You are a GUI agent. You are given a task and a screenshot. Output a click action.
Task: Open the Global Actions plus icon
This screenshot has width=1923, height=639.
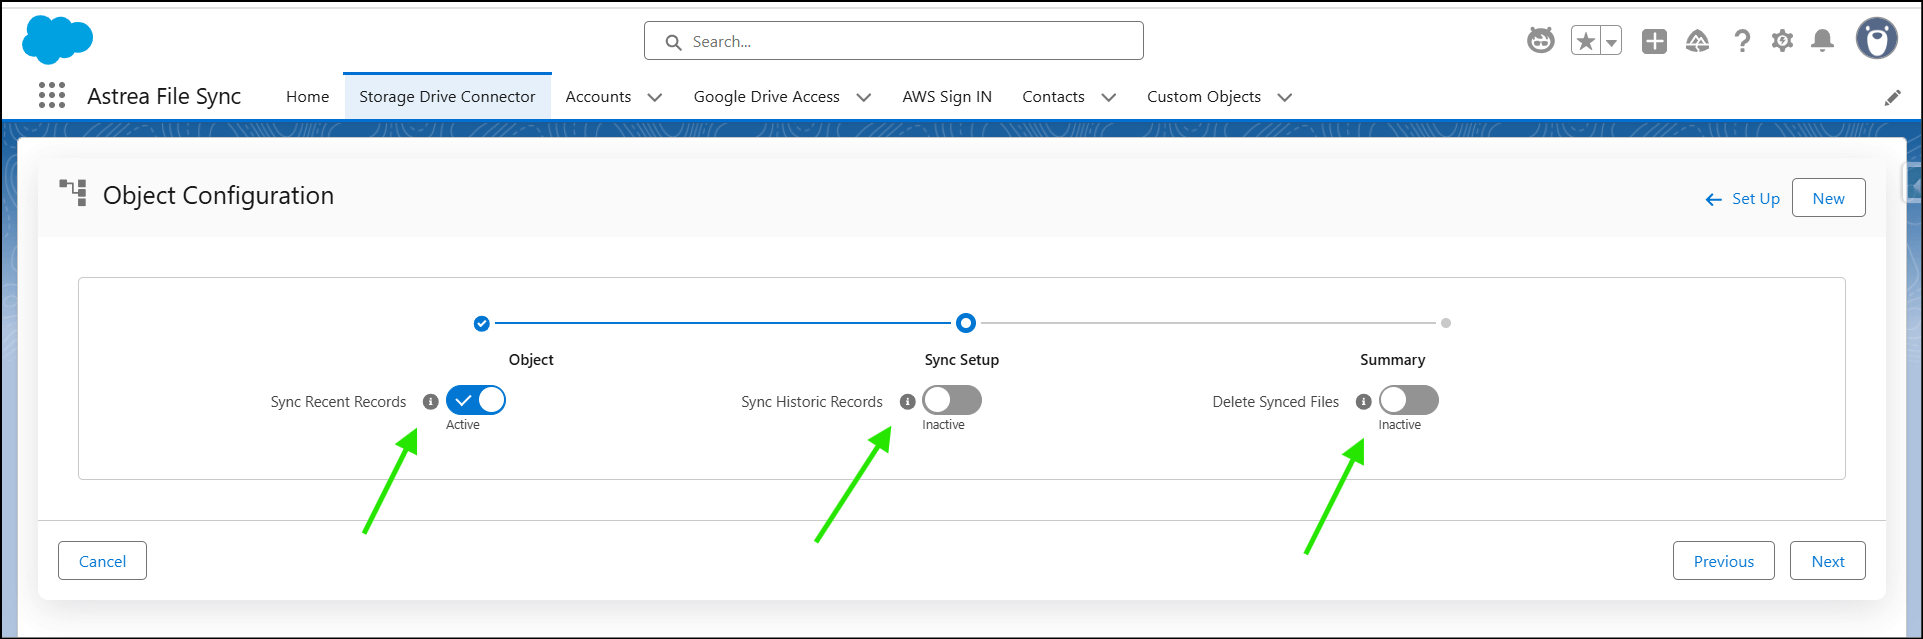[1654, 41]
